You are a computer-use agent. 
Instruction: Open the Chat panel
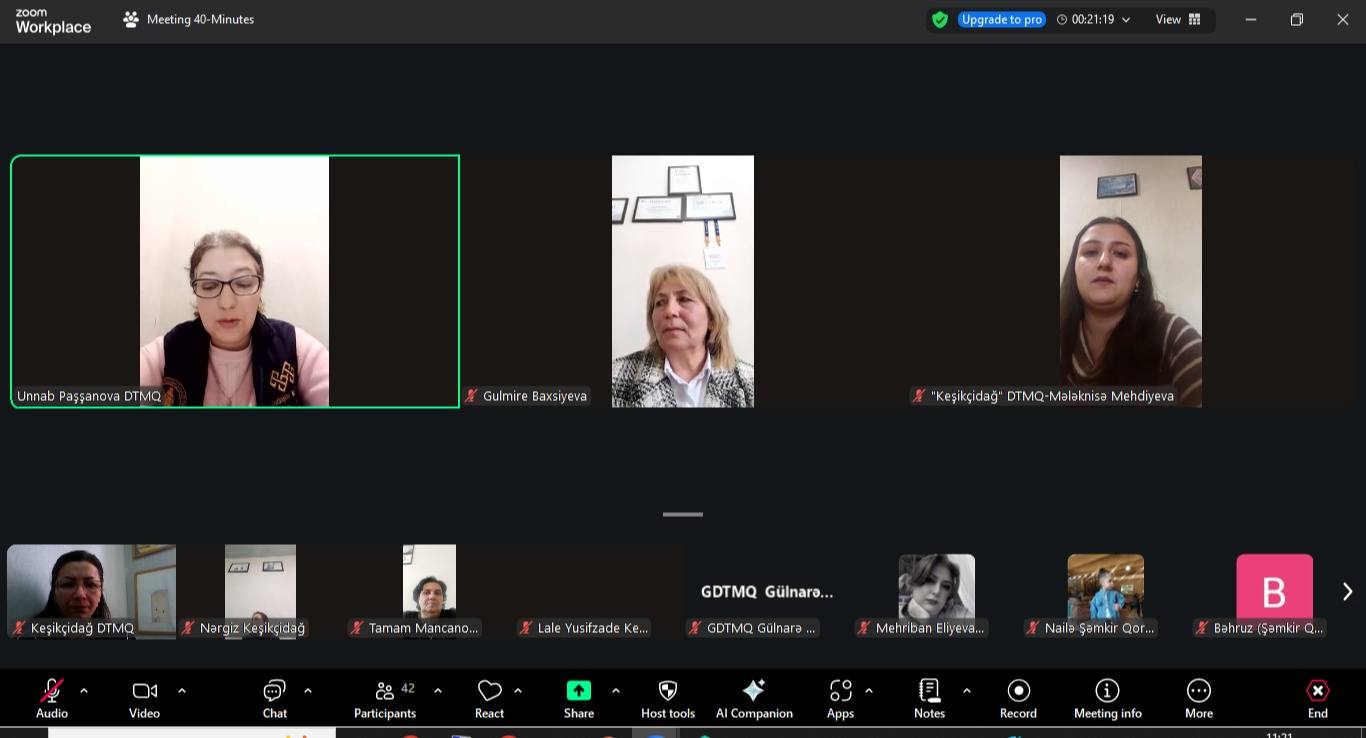point(274,698)
